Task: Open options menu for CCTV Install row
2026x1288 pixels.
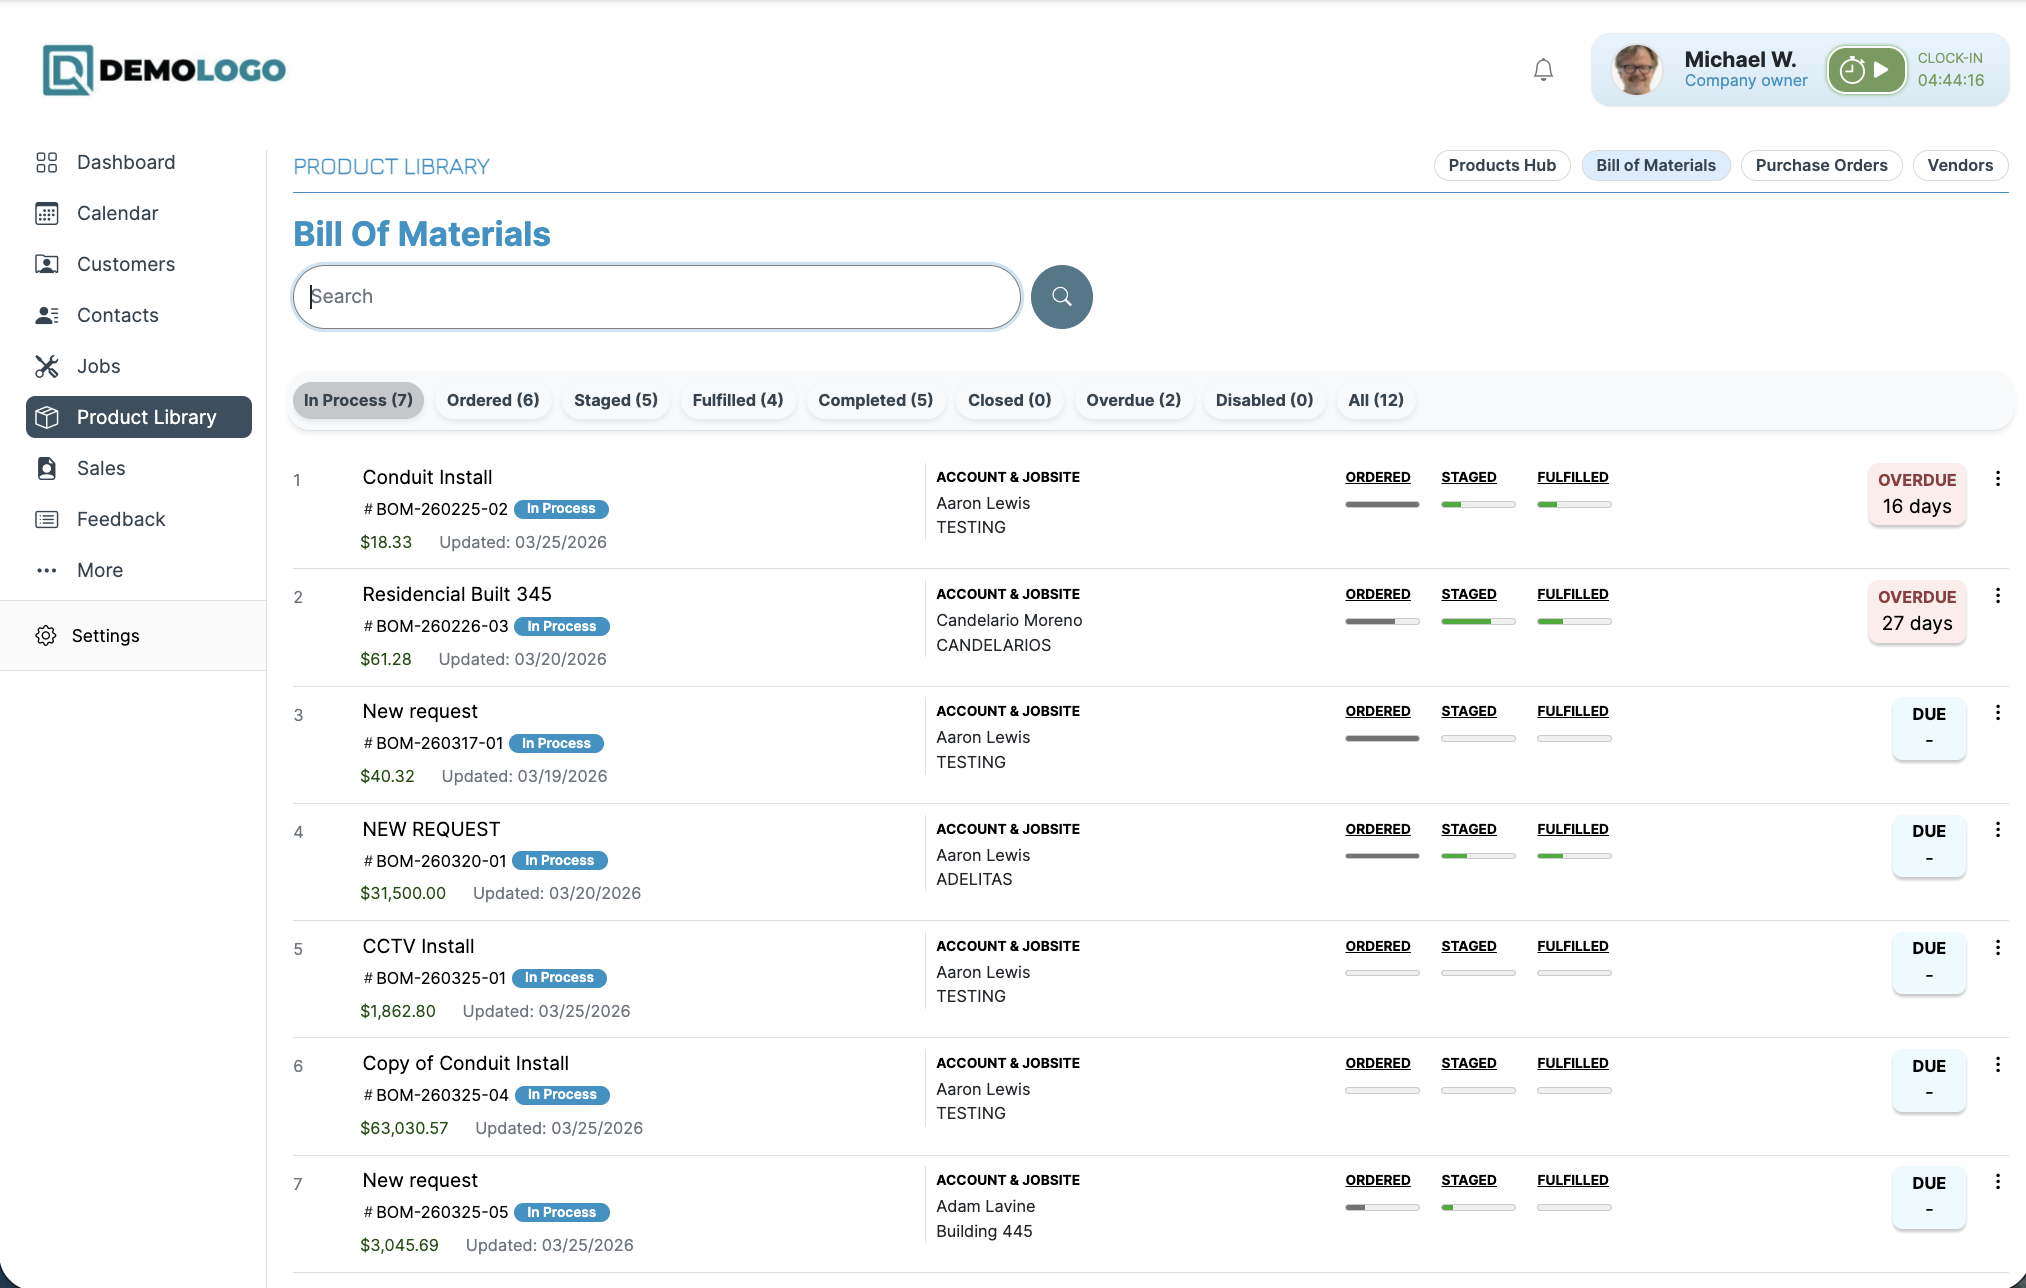Action: [1997, 948]
